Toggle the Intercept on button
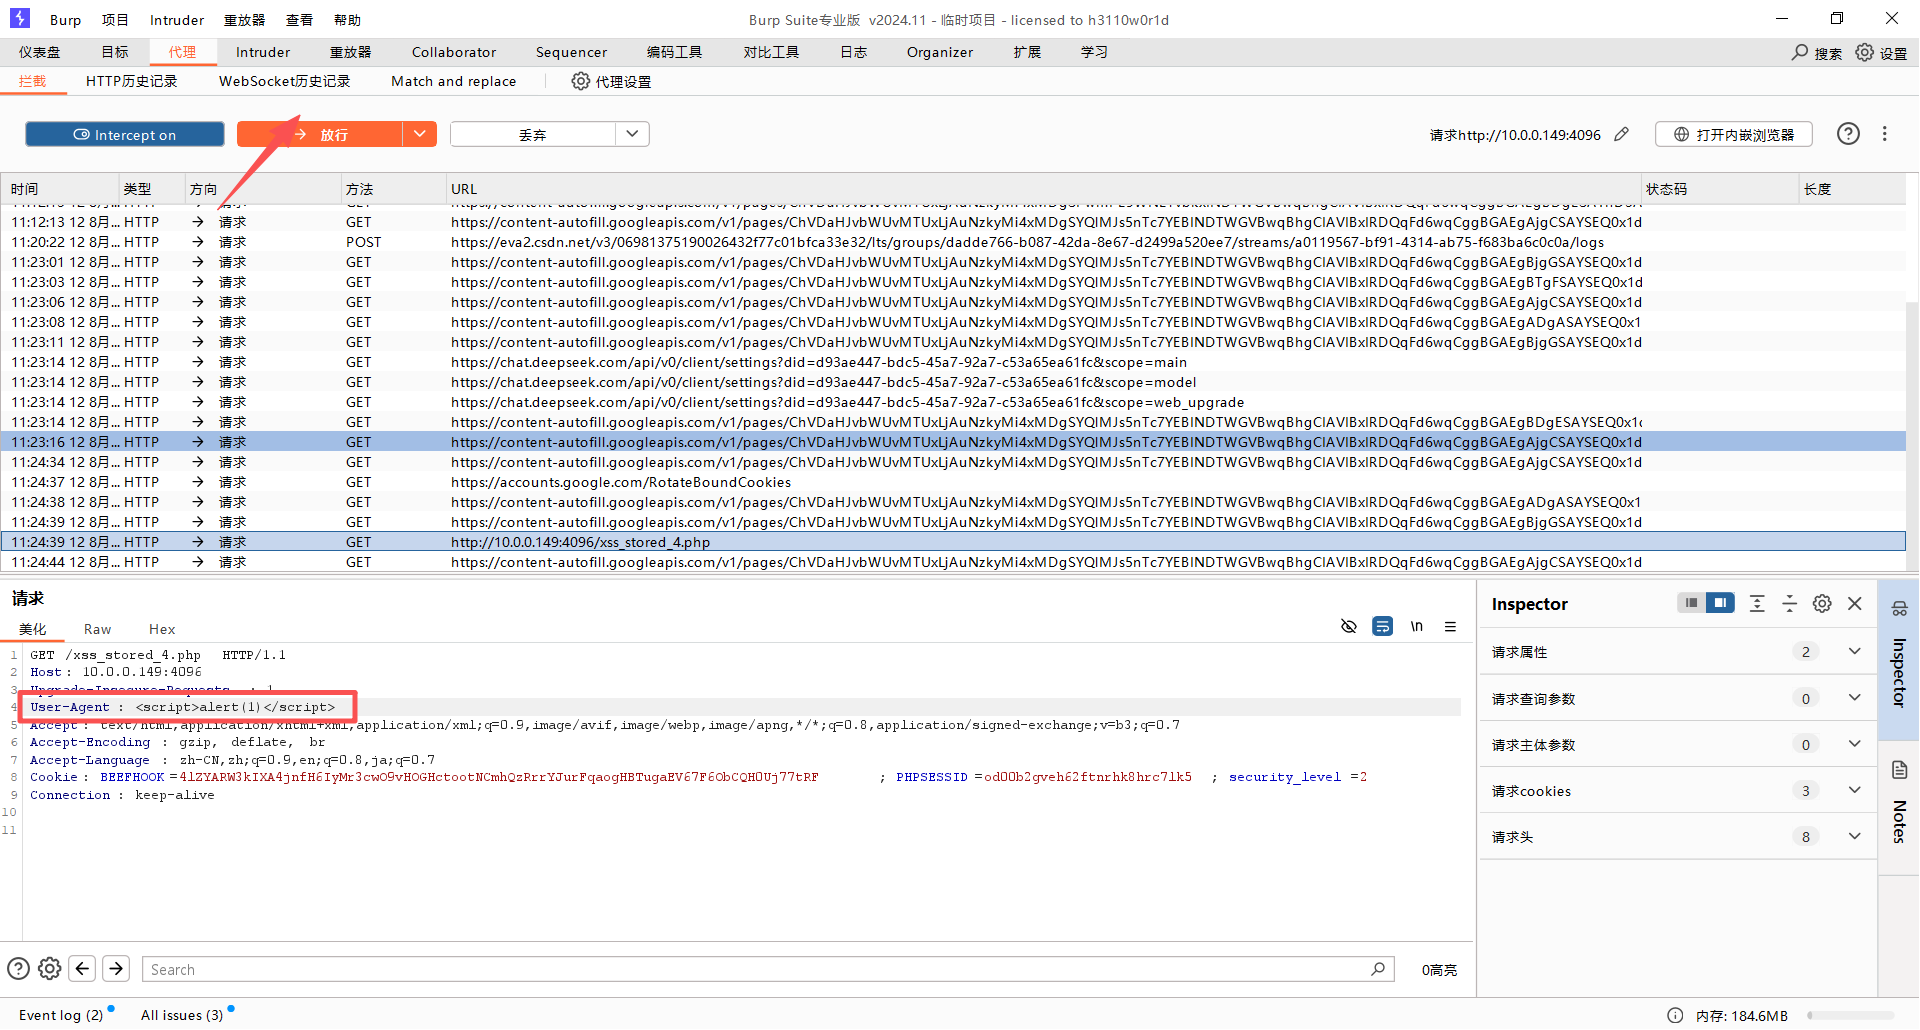 tap(125, 134)
